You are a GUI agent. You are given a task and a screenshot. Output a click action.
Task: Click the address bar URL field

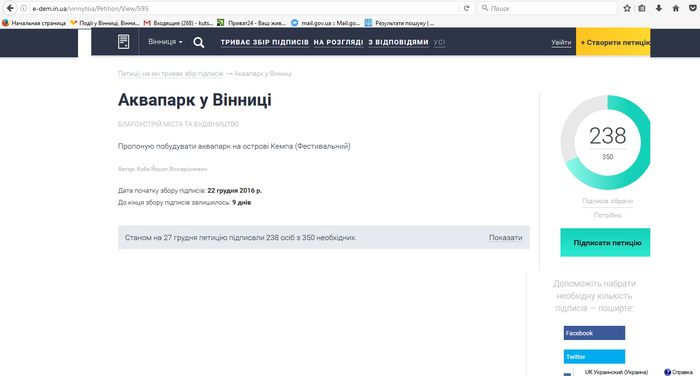pyautogui.click(x=243, y=8)
